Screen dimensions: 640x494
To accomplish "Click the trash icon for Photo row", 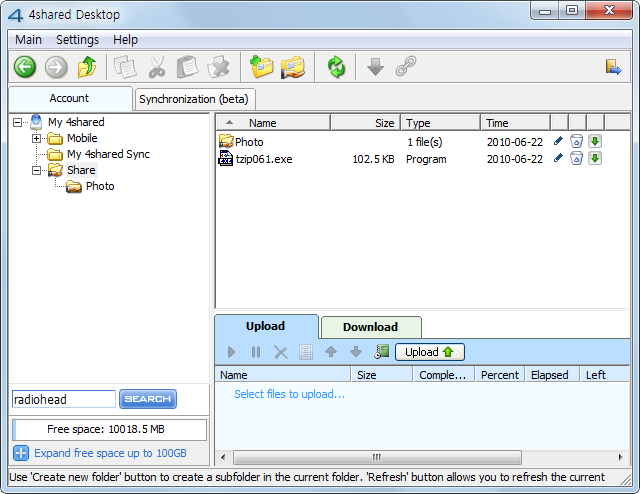I will (x=576, y=141).
